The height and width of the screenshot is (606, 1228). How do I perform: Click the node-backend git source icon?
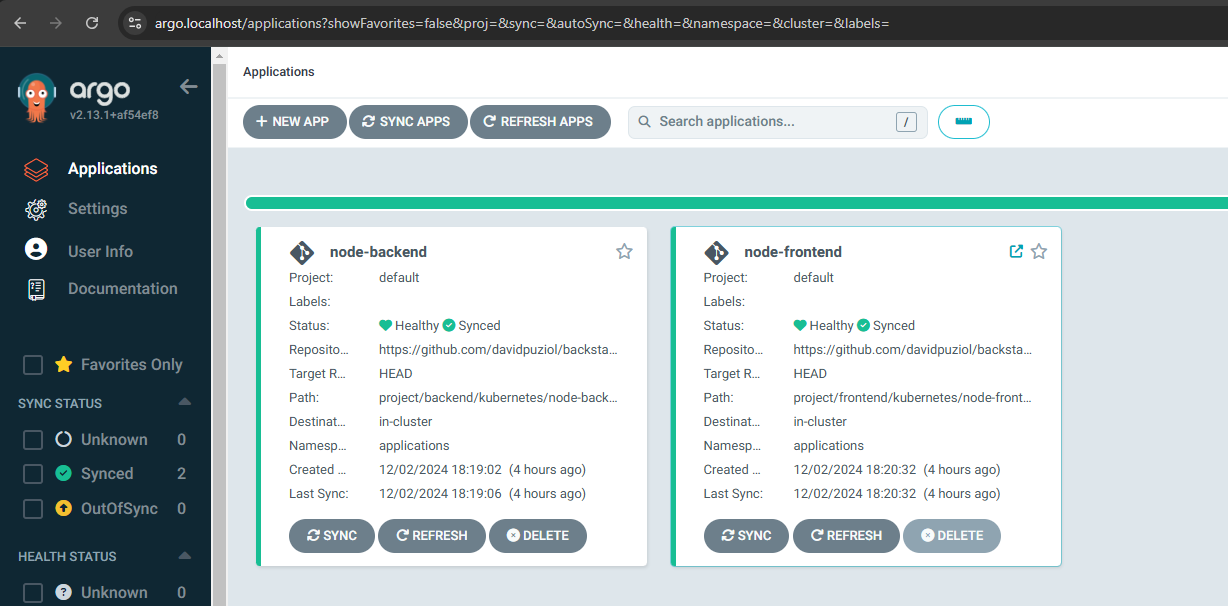302,252
